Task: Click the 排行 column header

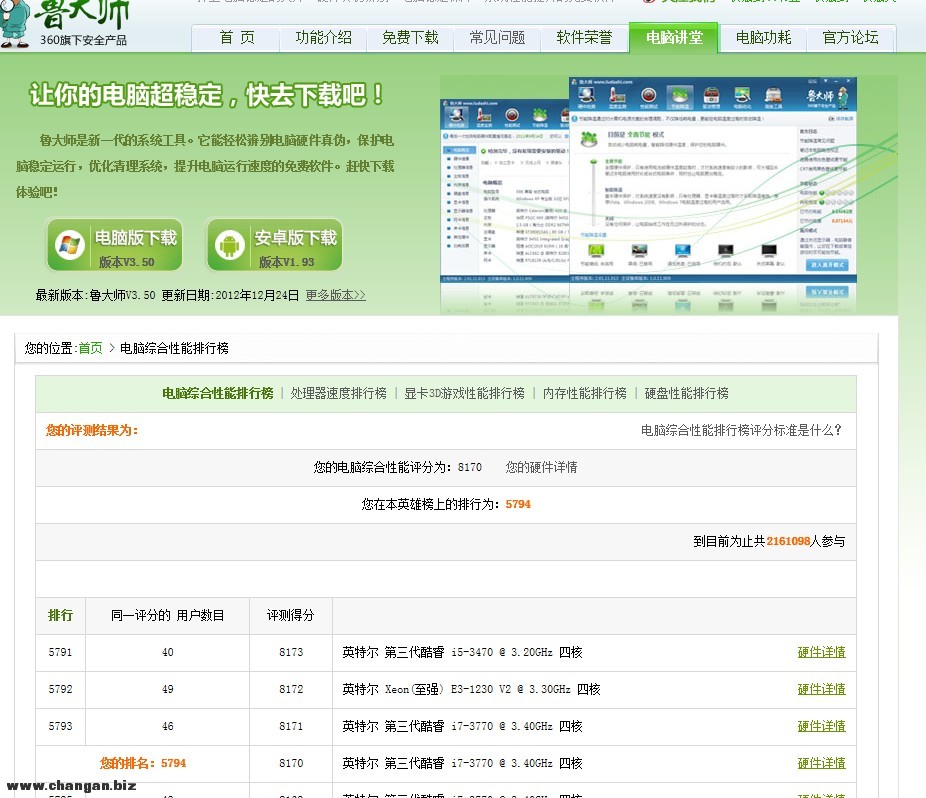Action: [60, 615]
